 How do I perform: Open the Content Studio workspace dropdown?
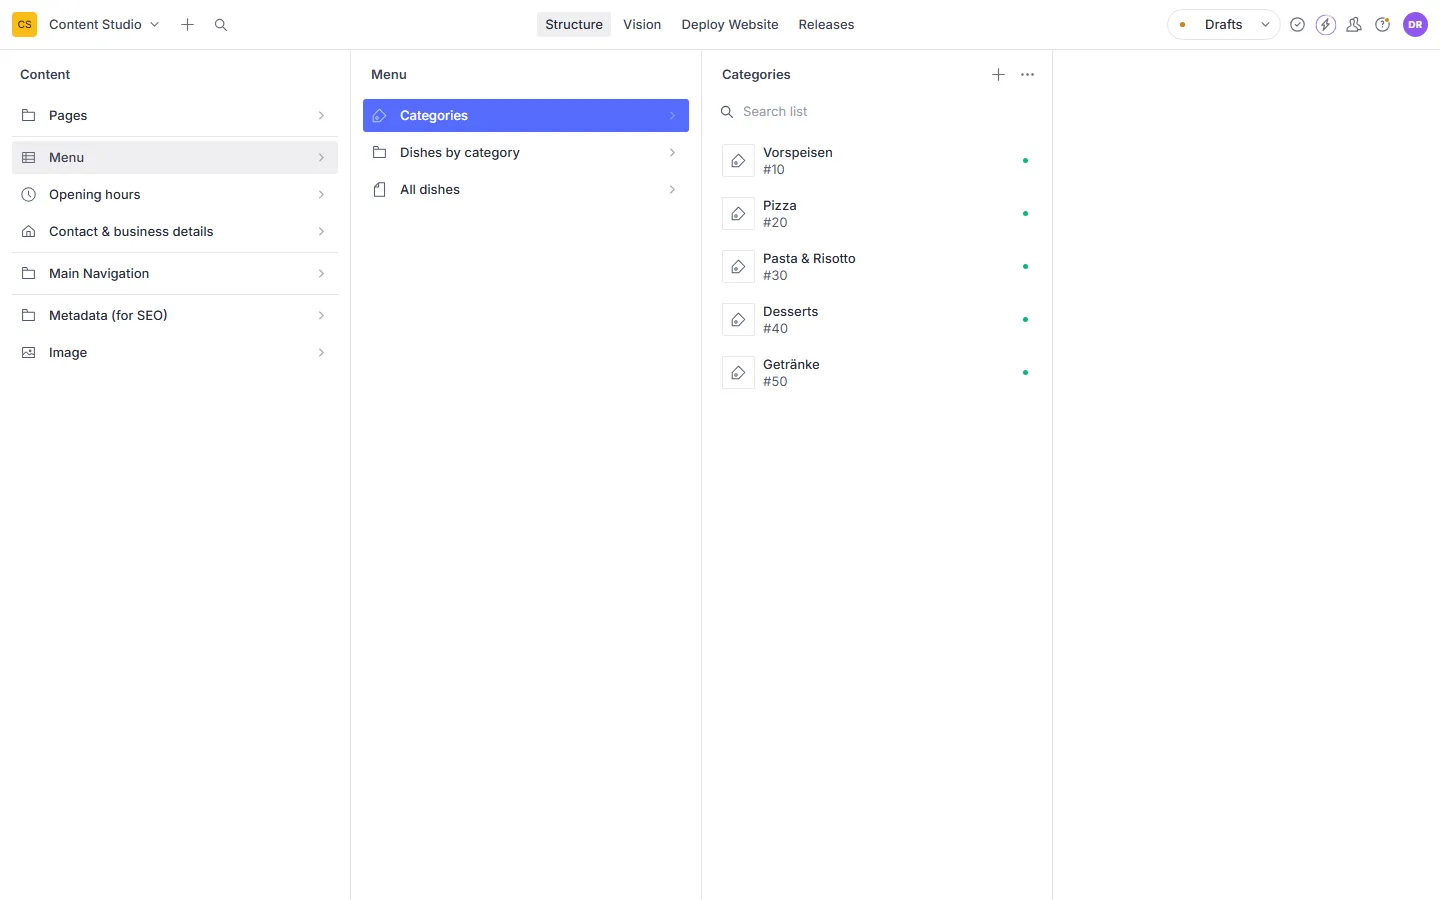(x=104, y=24)
